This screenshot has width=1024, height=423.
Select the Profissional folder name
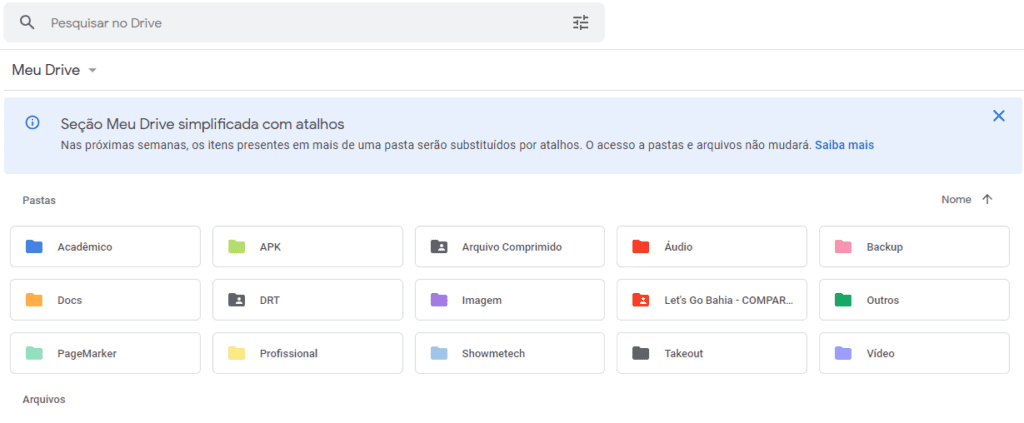(x=289, y=354)
